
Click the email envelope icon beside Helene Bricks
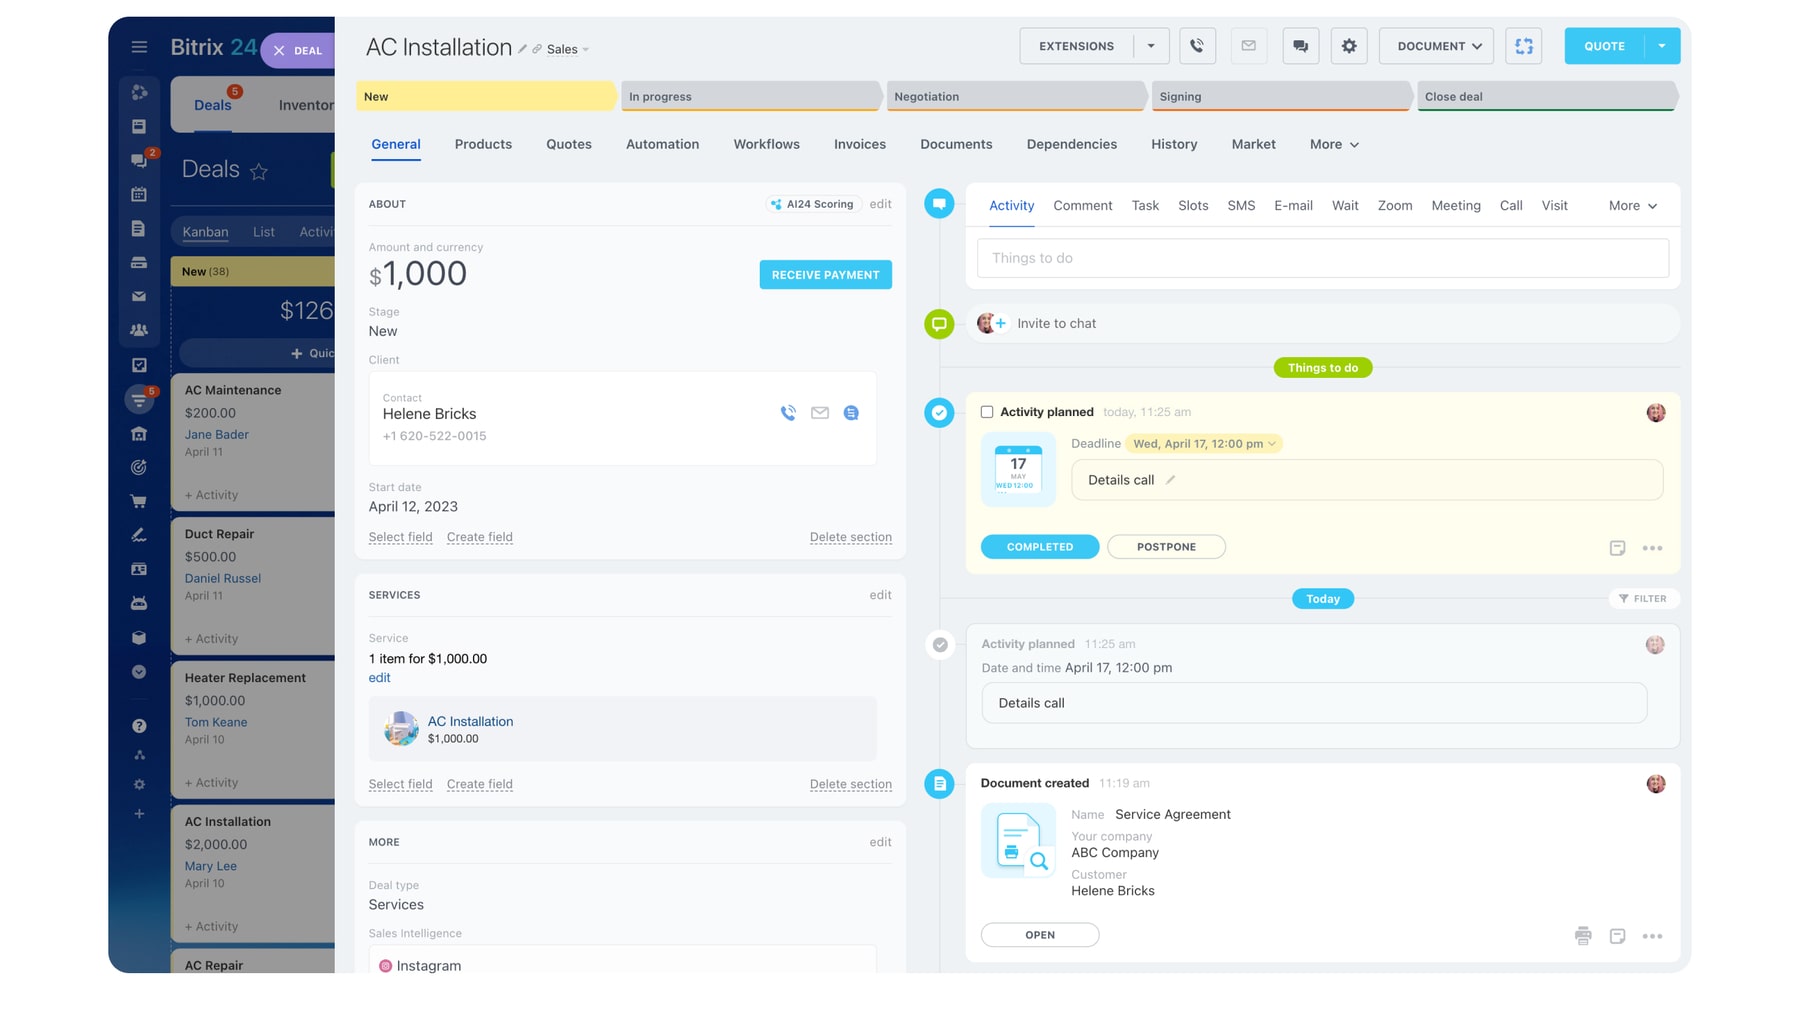tap(819, 413)
